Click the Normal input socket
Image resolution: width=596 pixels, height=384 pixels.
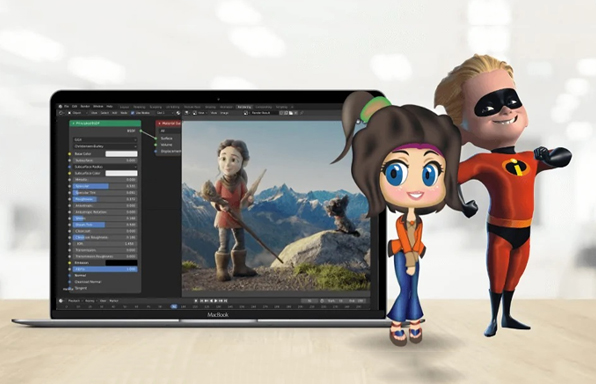[x=70, y=275]
